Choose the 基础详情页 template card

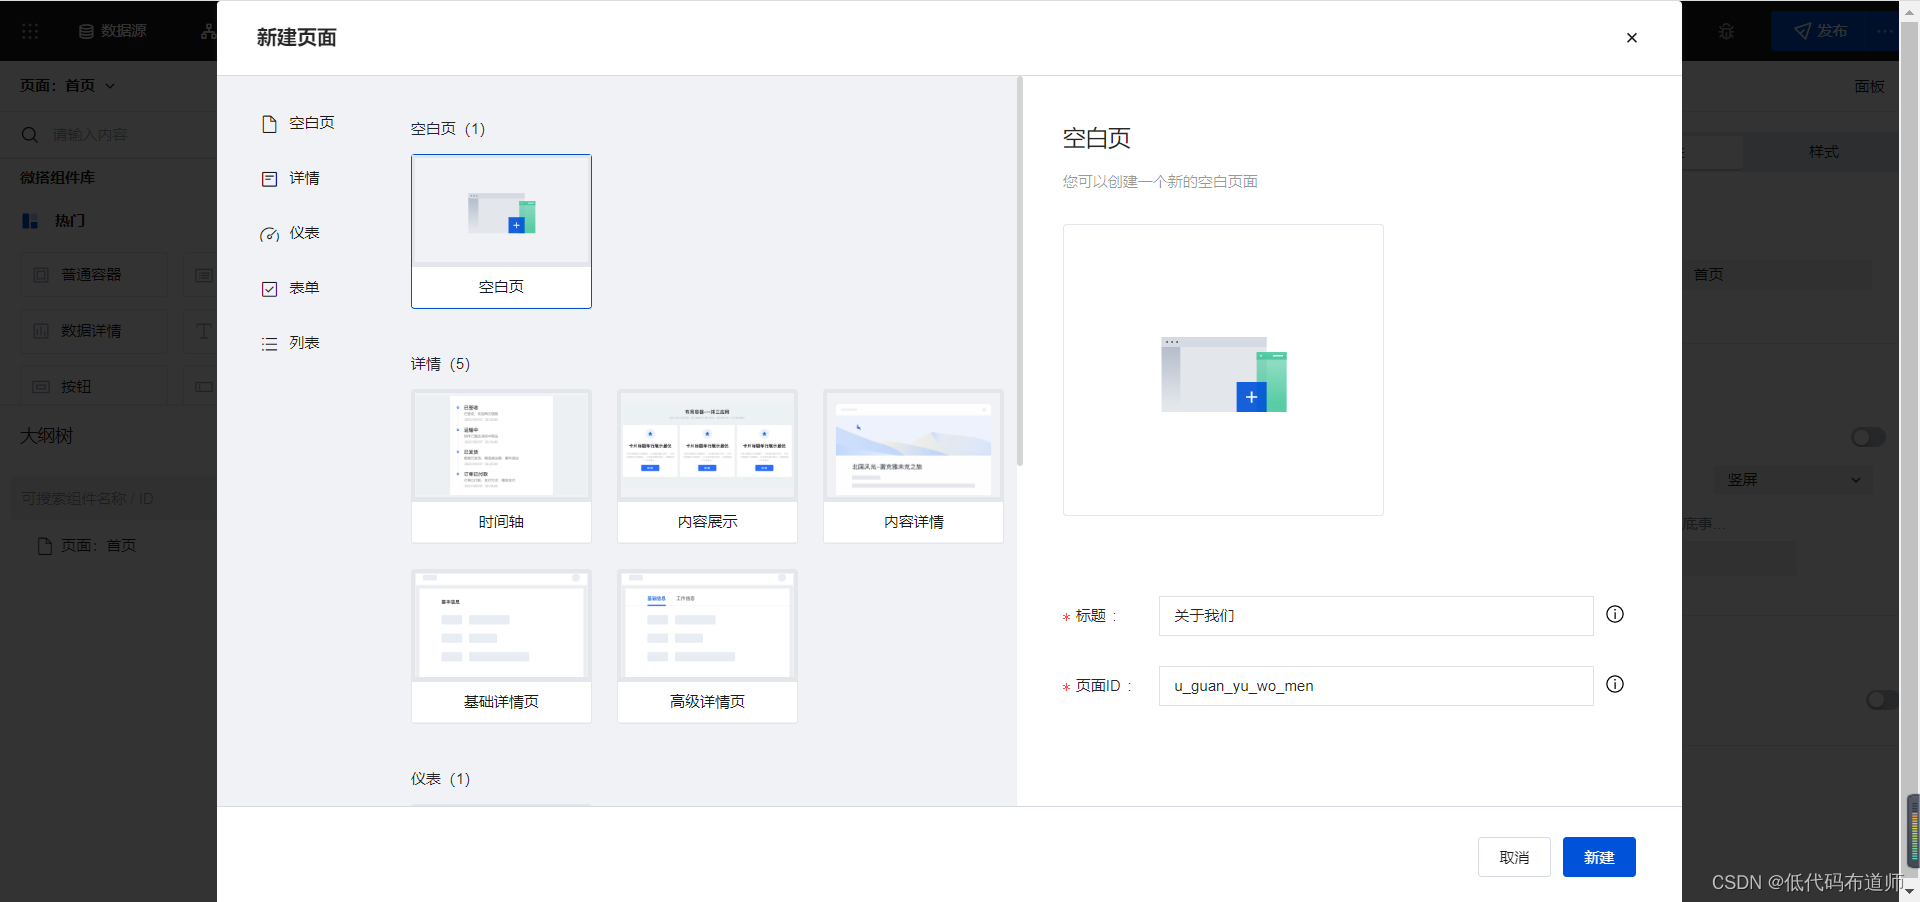501,646
